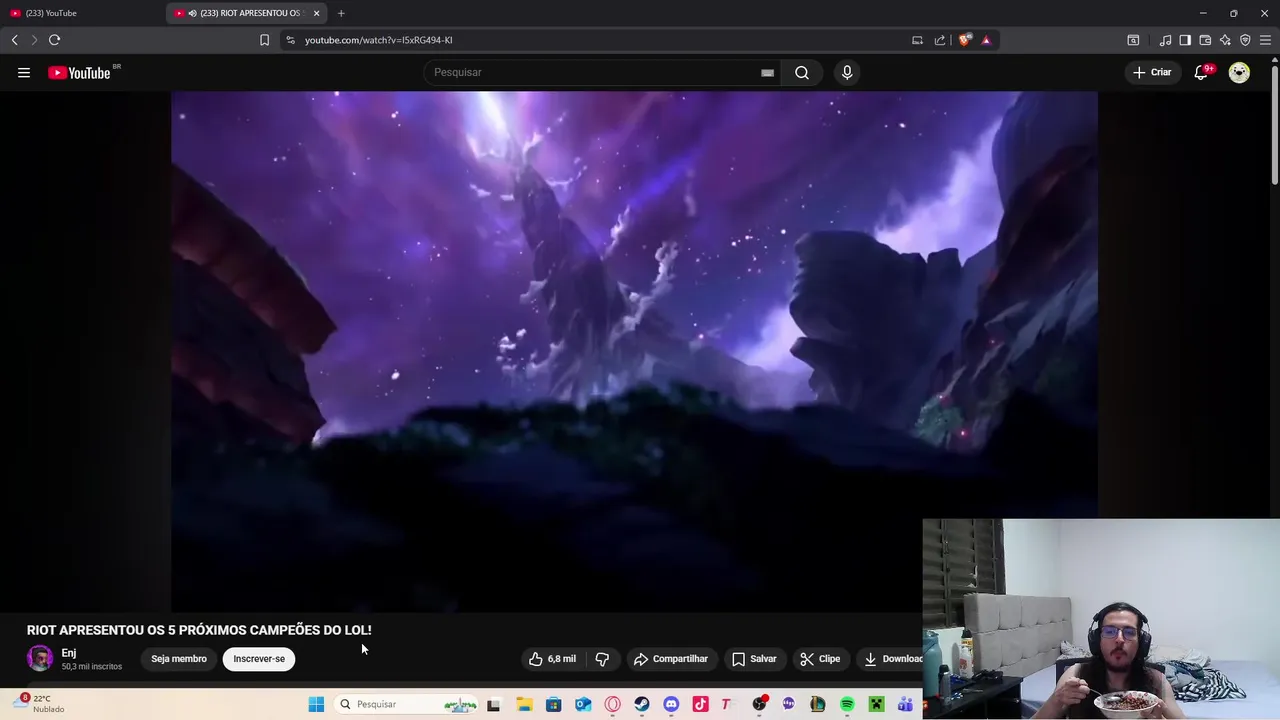This screenshot has width=1280, height=720.
Task: Click the address bar URL
Action: (x=378, y=40)
